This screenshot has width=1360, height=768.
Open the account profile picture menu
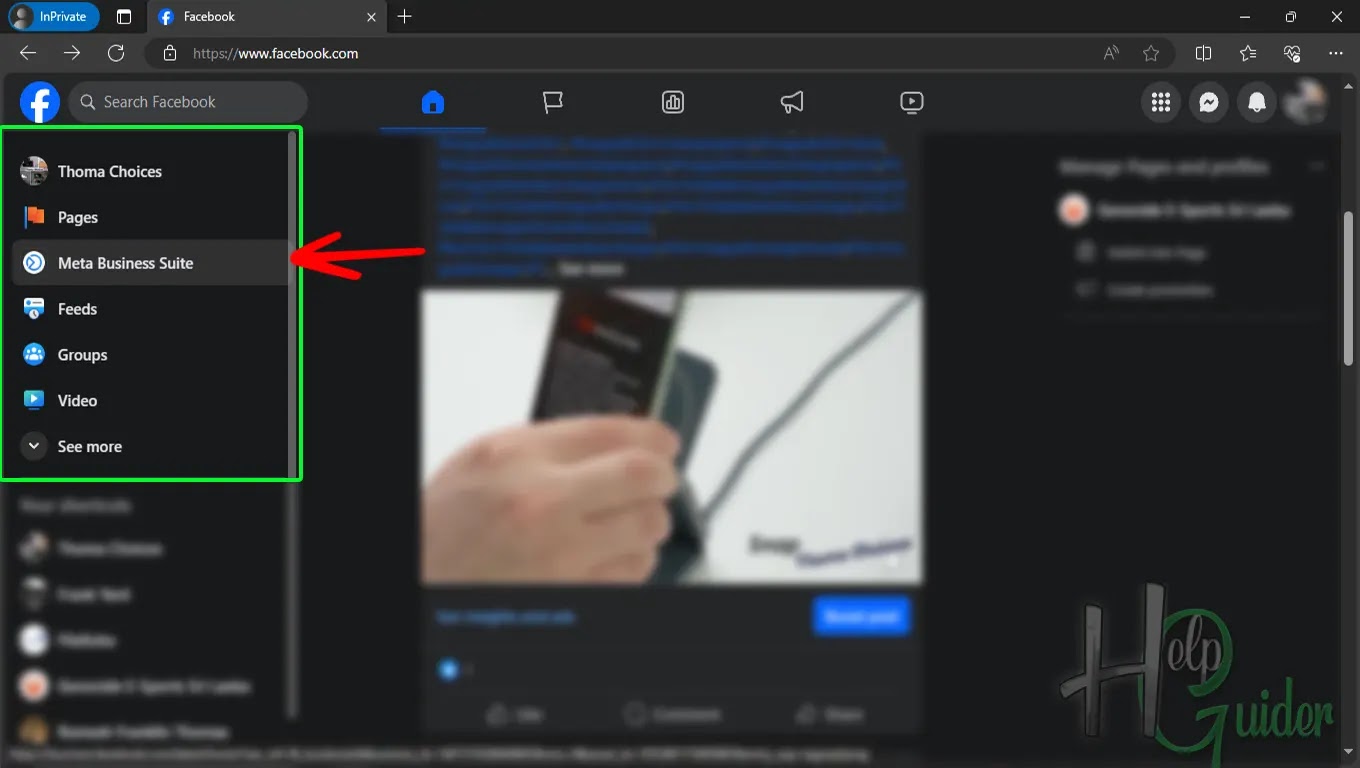pyautogui.click(x=1305, y=102)
